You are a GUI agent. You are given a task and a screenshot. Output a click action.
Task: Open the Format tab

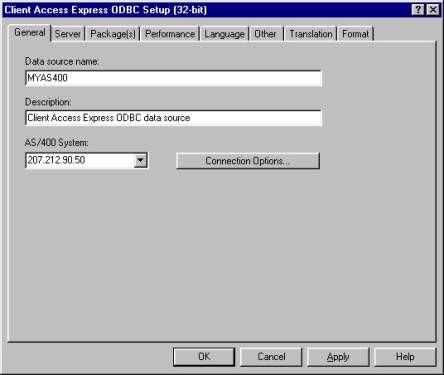click(355, 34)
